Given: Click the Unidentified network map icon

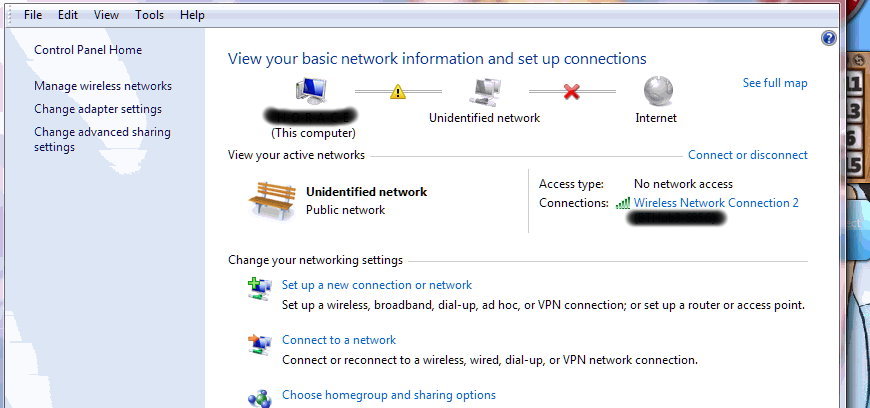Looking at the screenshot, I should (484, 91).
